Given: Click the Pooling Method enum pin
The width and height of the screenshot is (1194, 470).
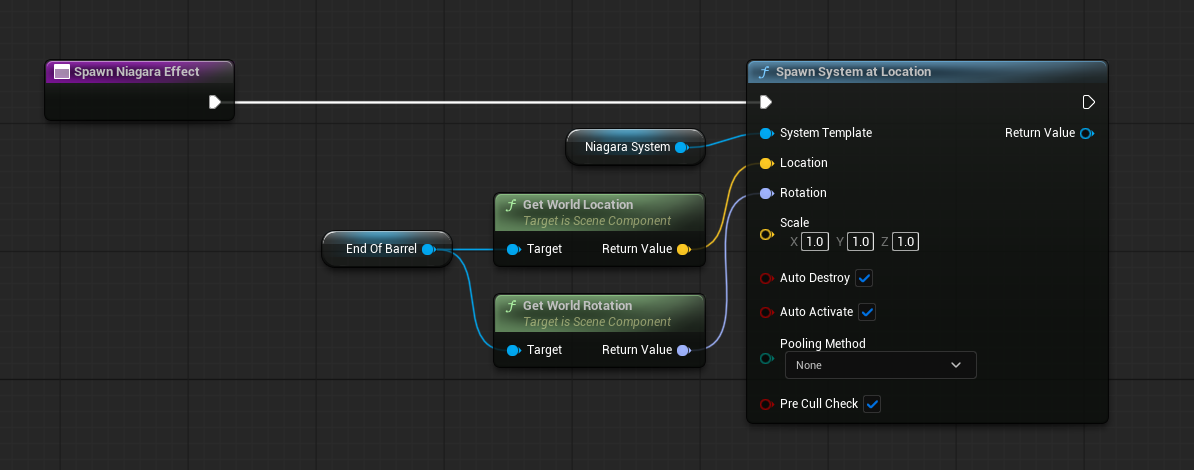Looking at the screenshot, I should pyautogui.click(x=766, y=359).
